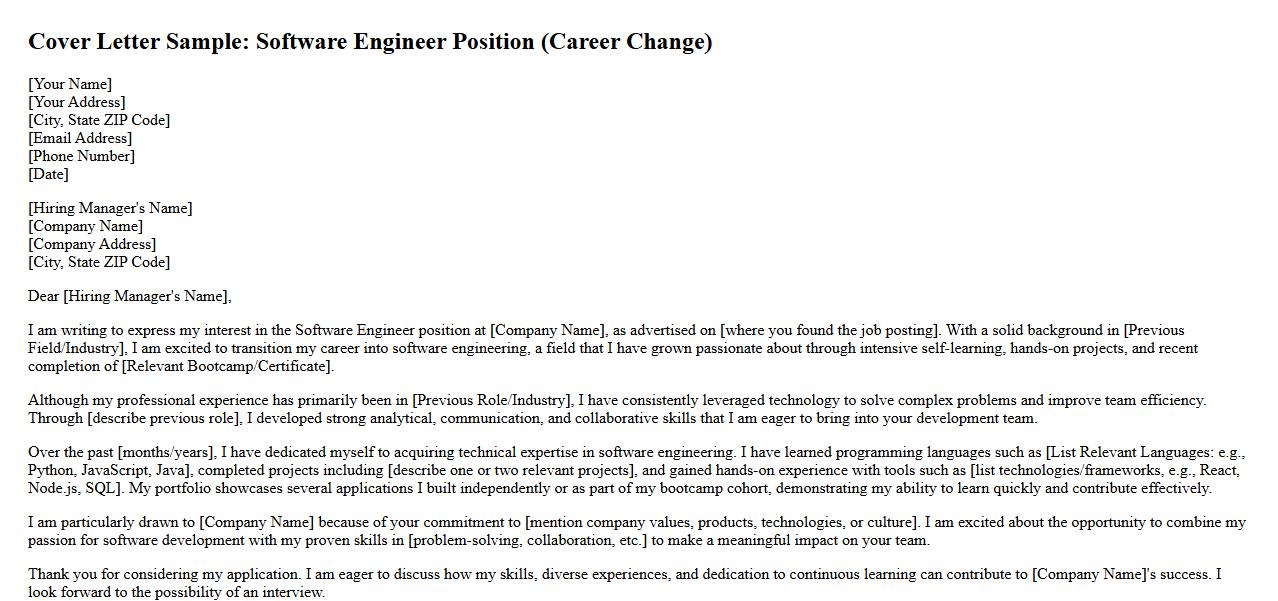Screen dimensions: 1278x601
Task: Click the [Previous Role/Industry] placeholder
Action: (x=491, y=400)
